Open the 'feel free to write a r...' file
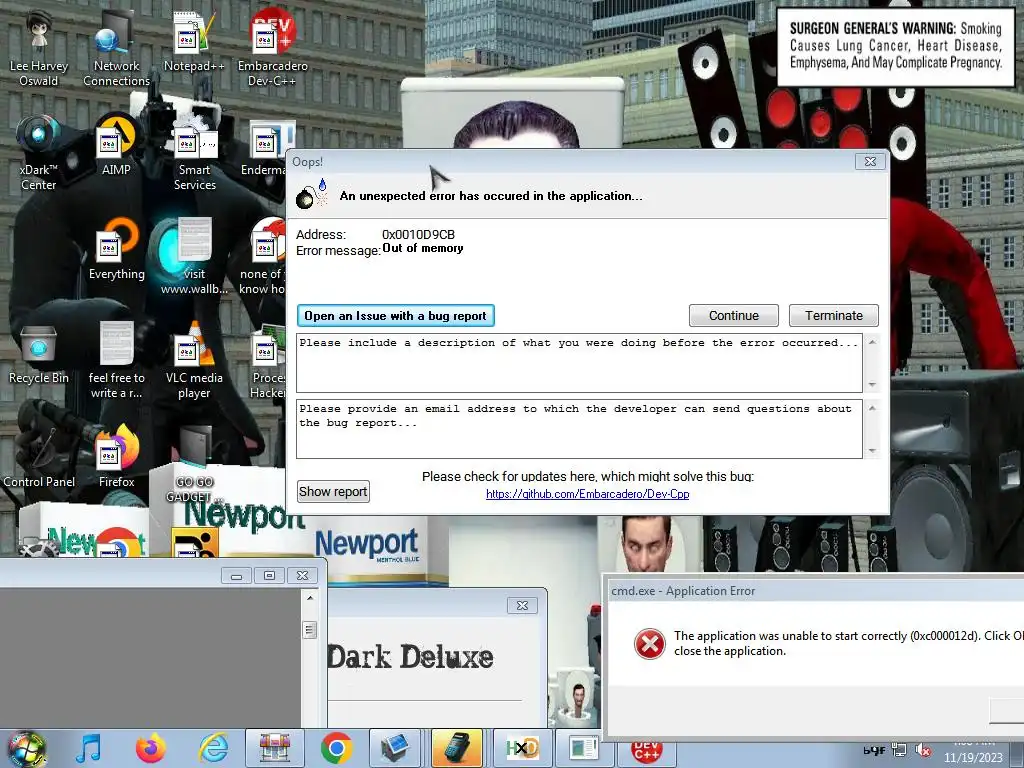1024x768 pixels. click(x=116, y=360)
